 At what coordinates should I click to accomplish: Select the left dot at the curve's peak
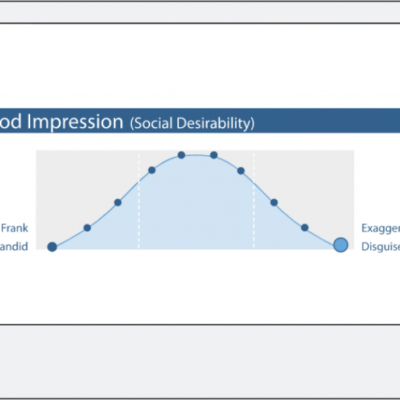point(181,155)
